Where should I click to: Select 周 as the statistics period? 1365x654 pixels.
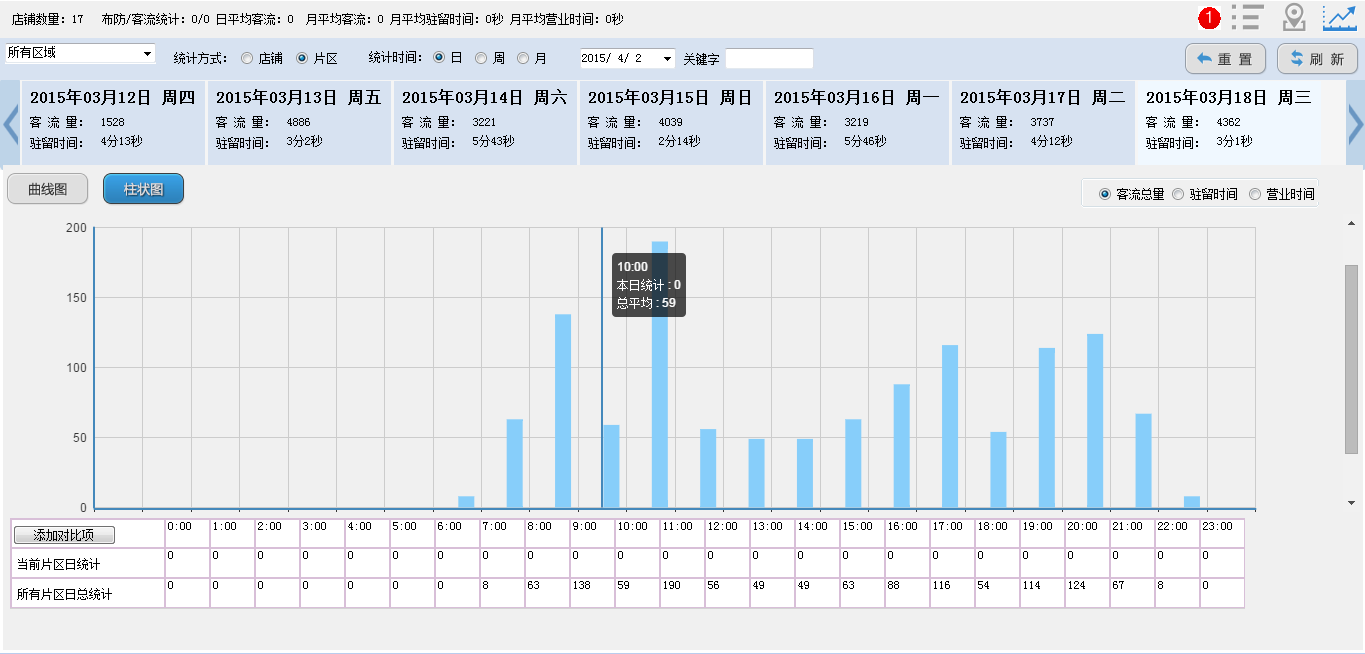click(x=481, y=59)
